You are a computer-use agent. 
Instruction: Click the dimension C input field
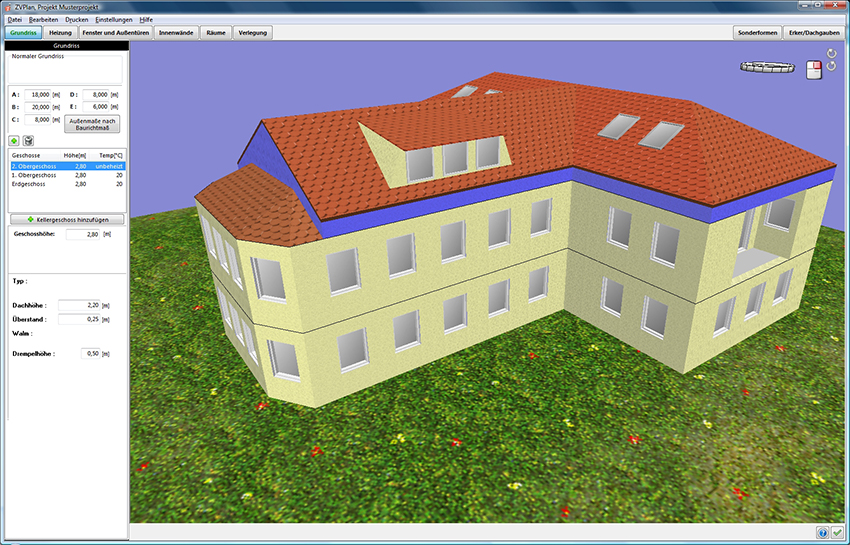(37, 119)
